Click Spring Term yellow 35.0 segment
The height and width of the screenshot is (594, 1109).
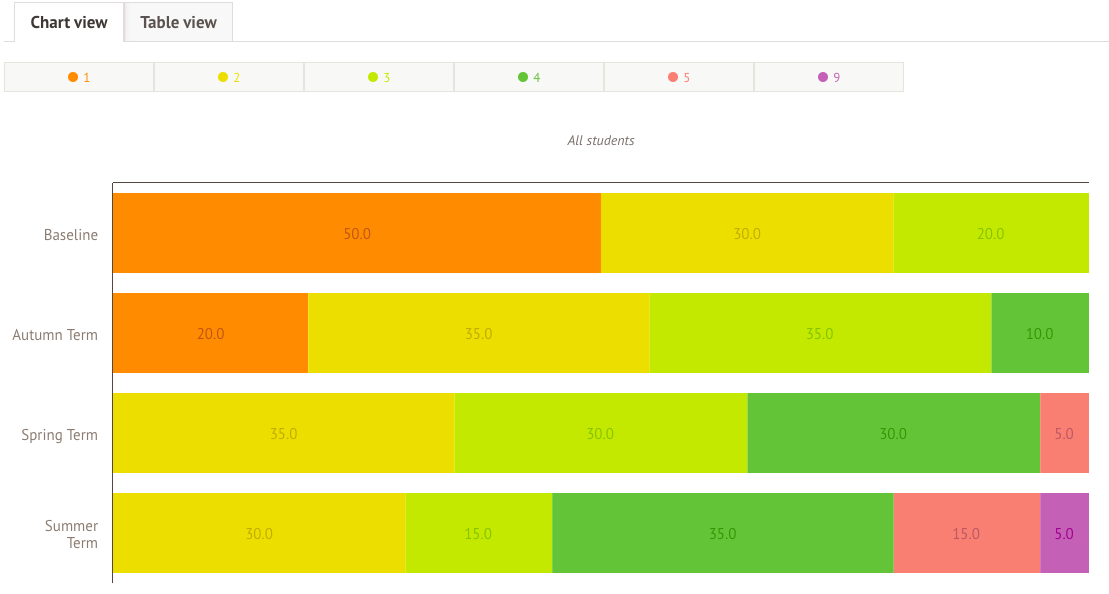coord(283,433)
